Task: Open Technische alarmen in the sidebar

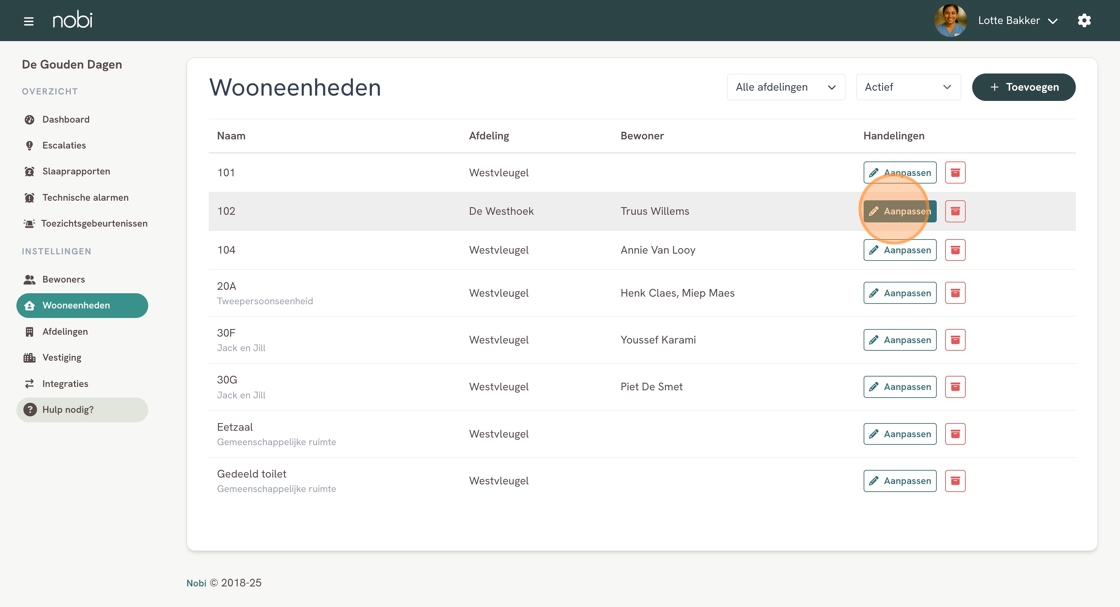Action: tap(85, 198)
